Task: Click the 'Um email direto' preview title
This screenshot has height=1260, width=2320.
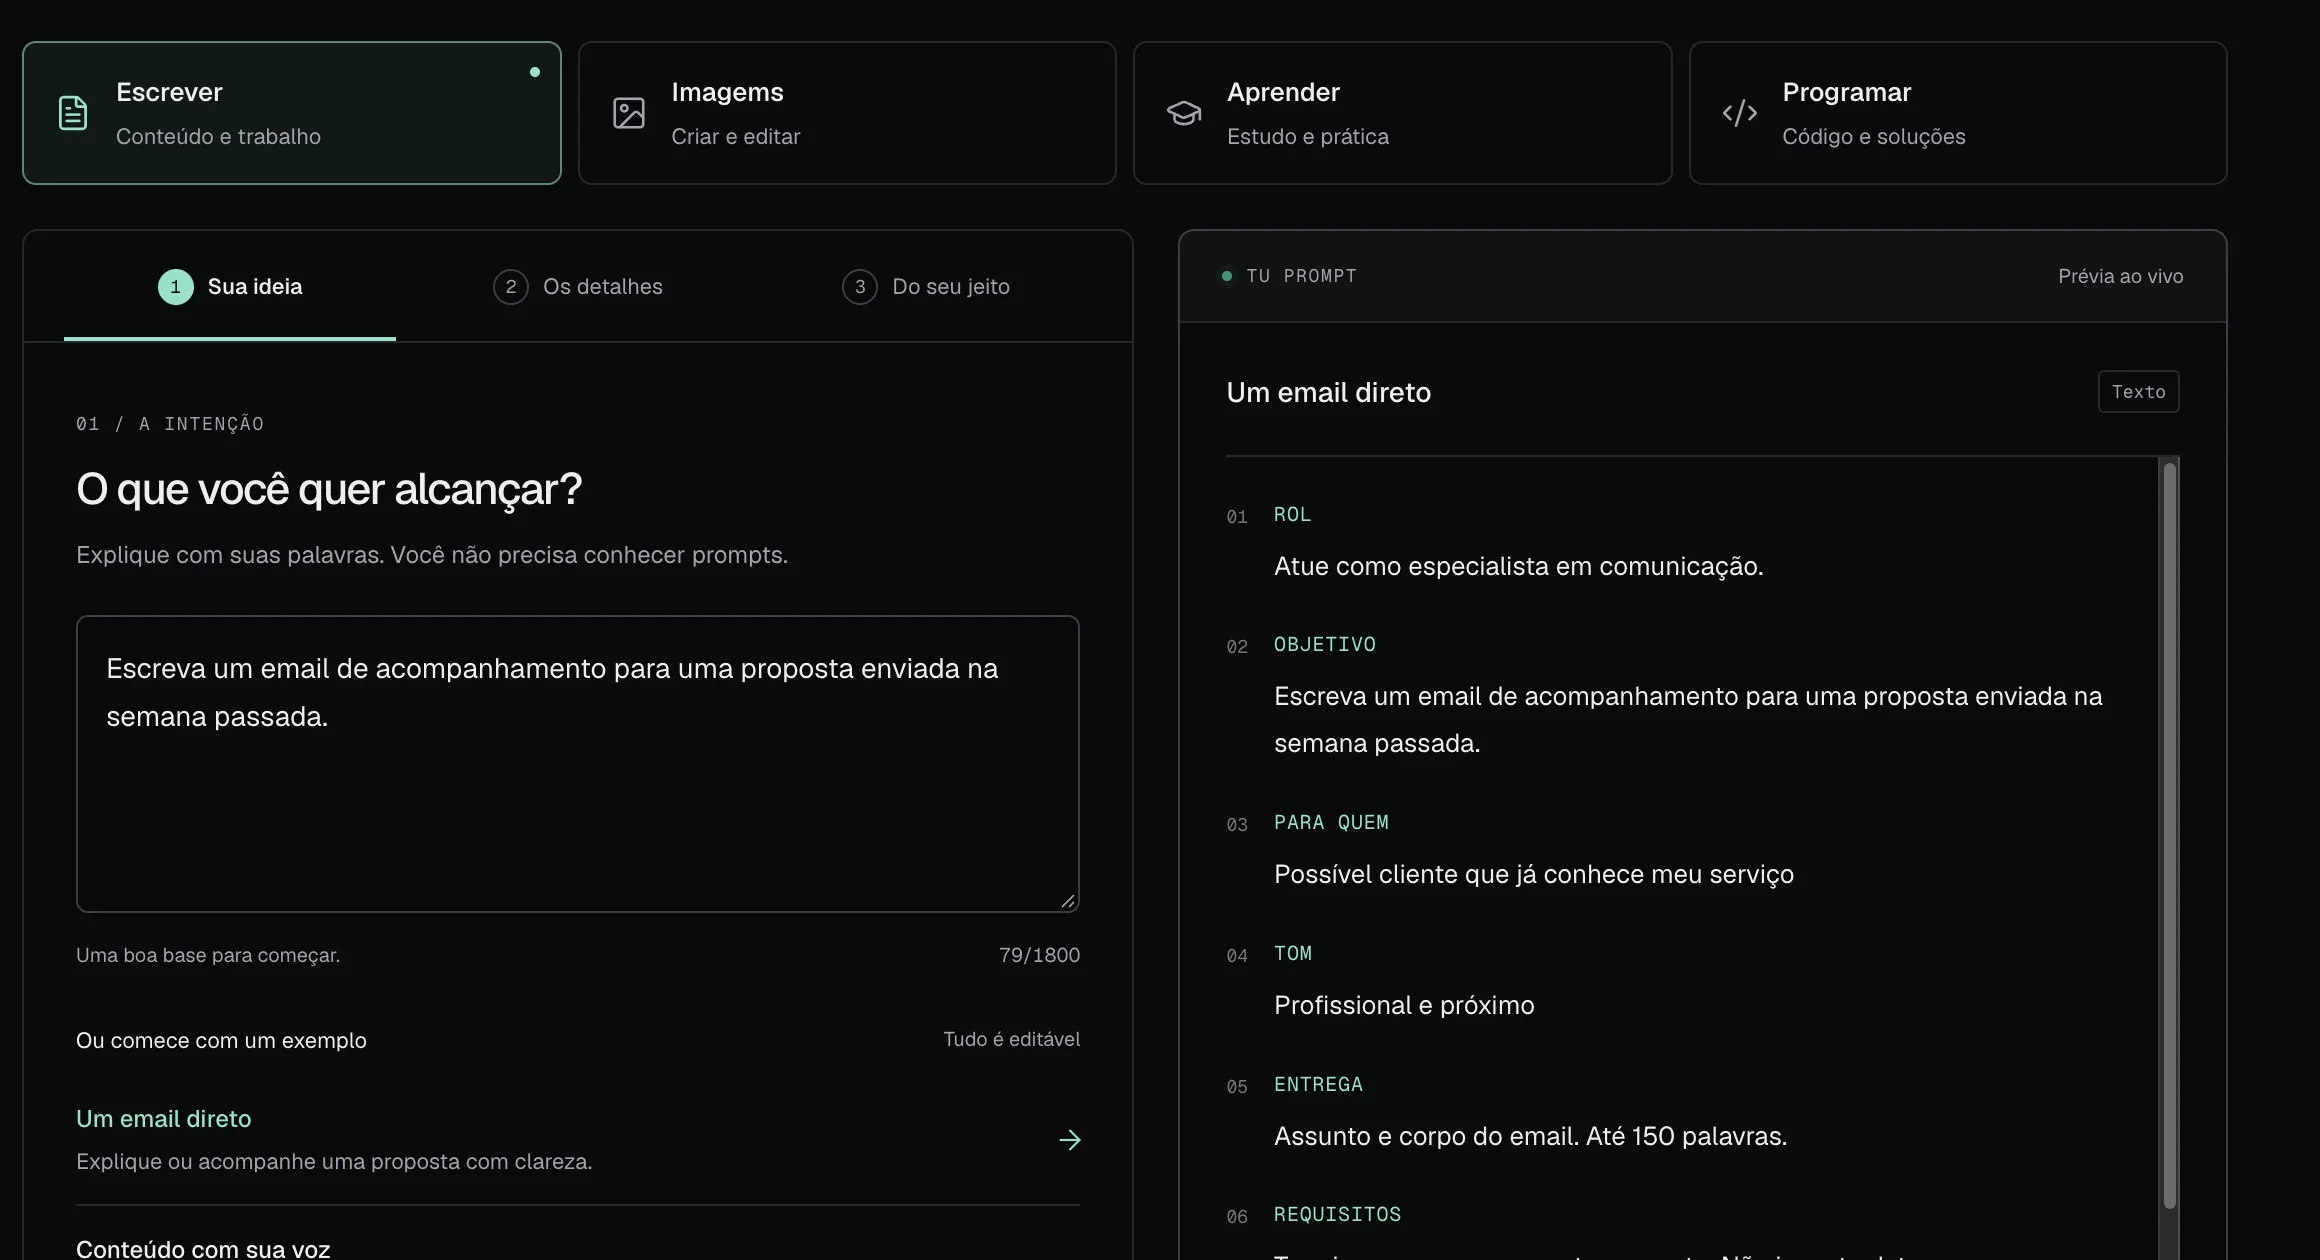Action: pyautogui.click(x=1328, y=392)
